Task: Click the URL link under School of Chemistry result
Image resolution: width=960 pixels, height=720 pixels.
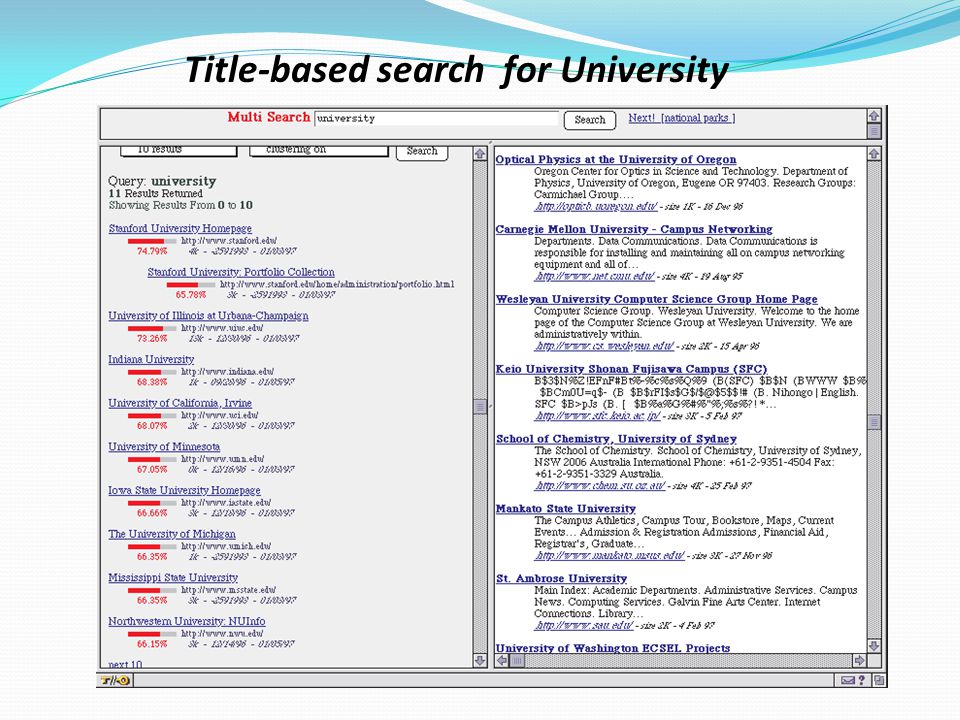Action: click(599, 486)
